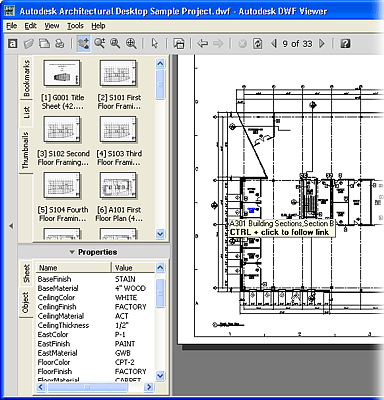Go to previous sheet arrow
The height and width of the screenshot is (400, 384).
[274, 43]
